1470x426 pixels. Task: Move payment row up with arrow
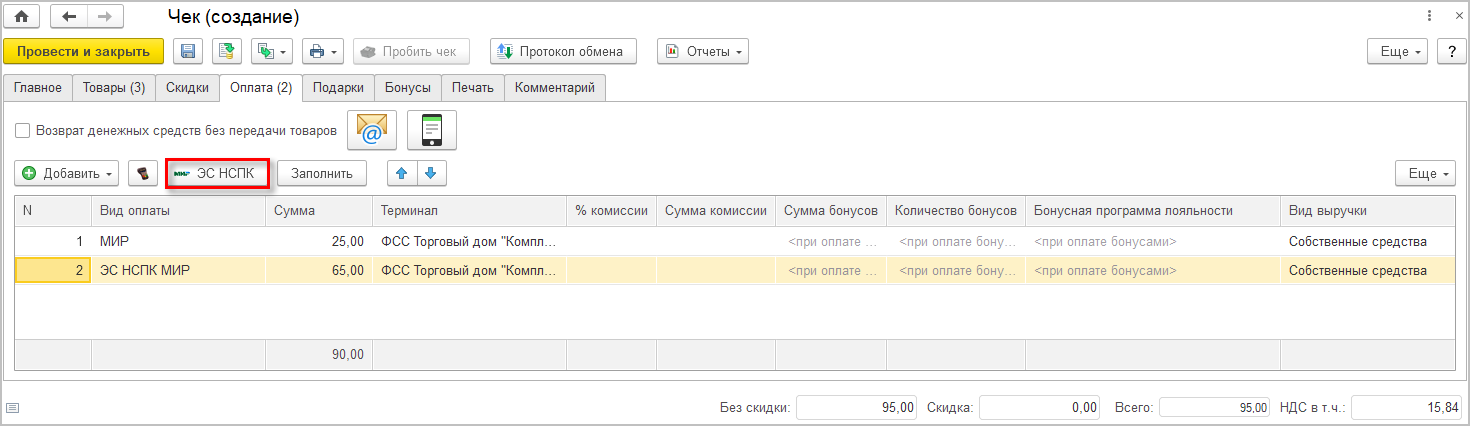click(402, 173)
